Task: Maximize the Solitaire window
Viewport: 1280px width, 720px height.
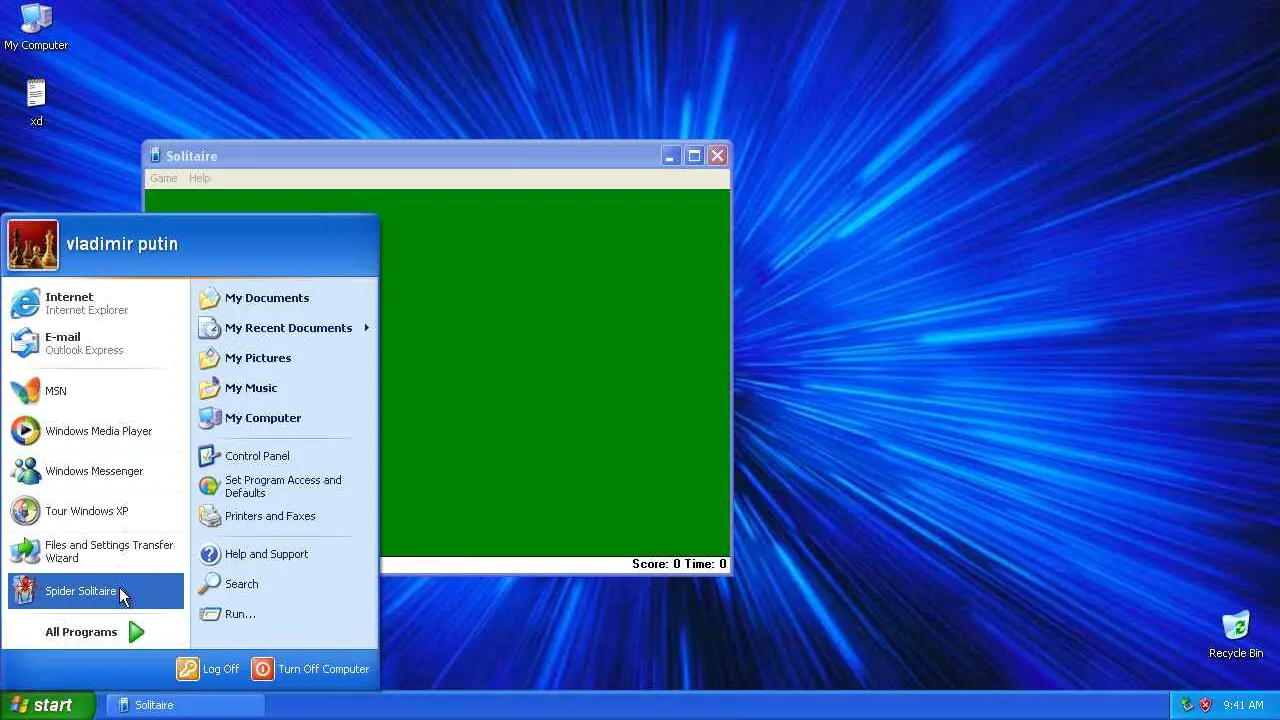Action: tap(694, 156)
